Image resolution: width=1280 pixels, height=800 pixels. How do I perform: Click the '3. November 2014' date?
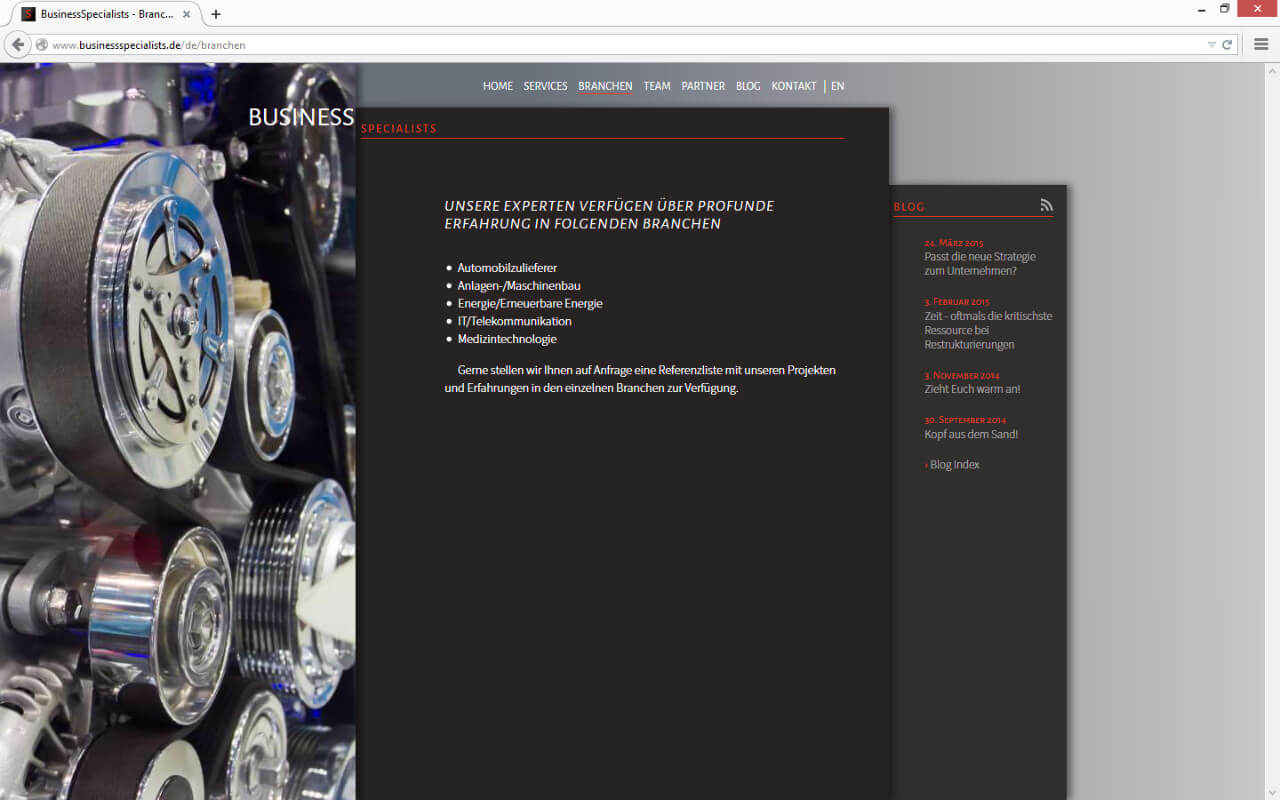pos(962,376)
